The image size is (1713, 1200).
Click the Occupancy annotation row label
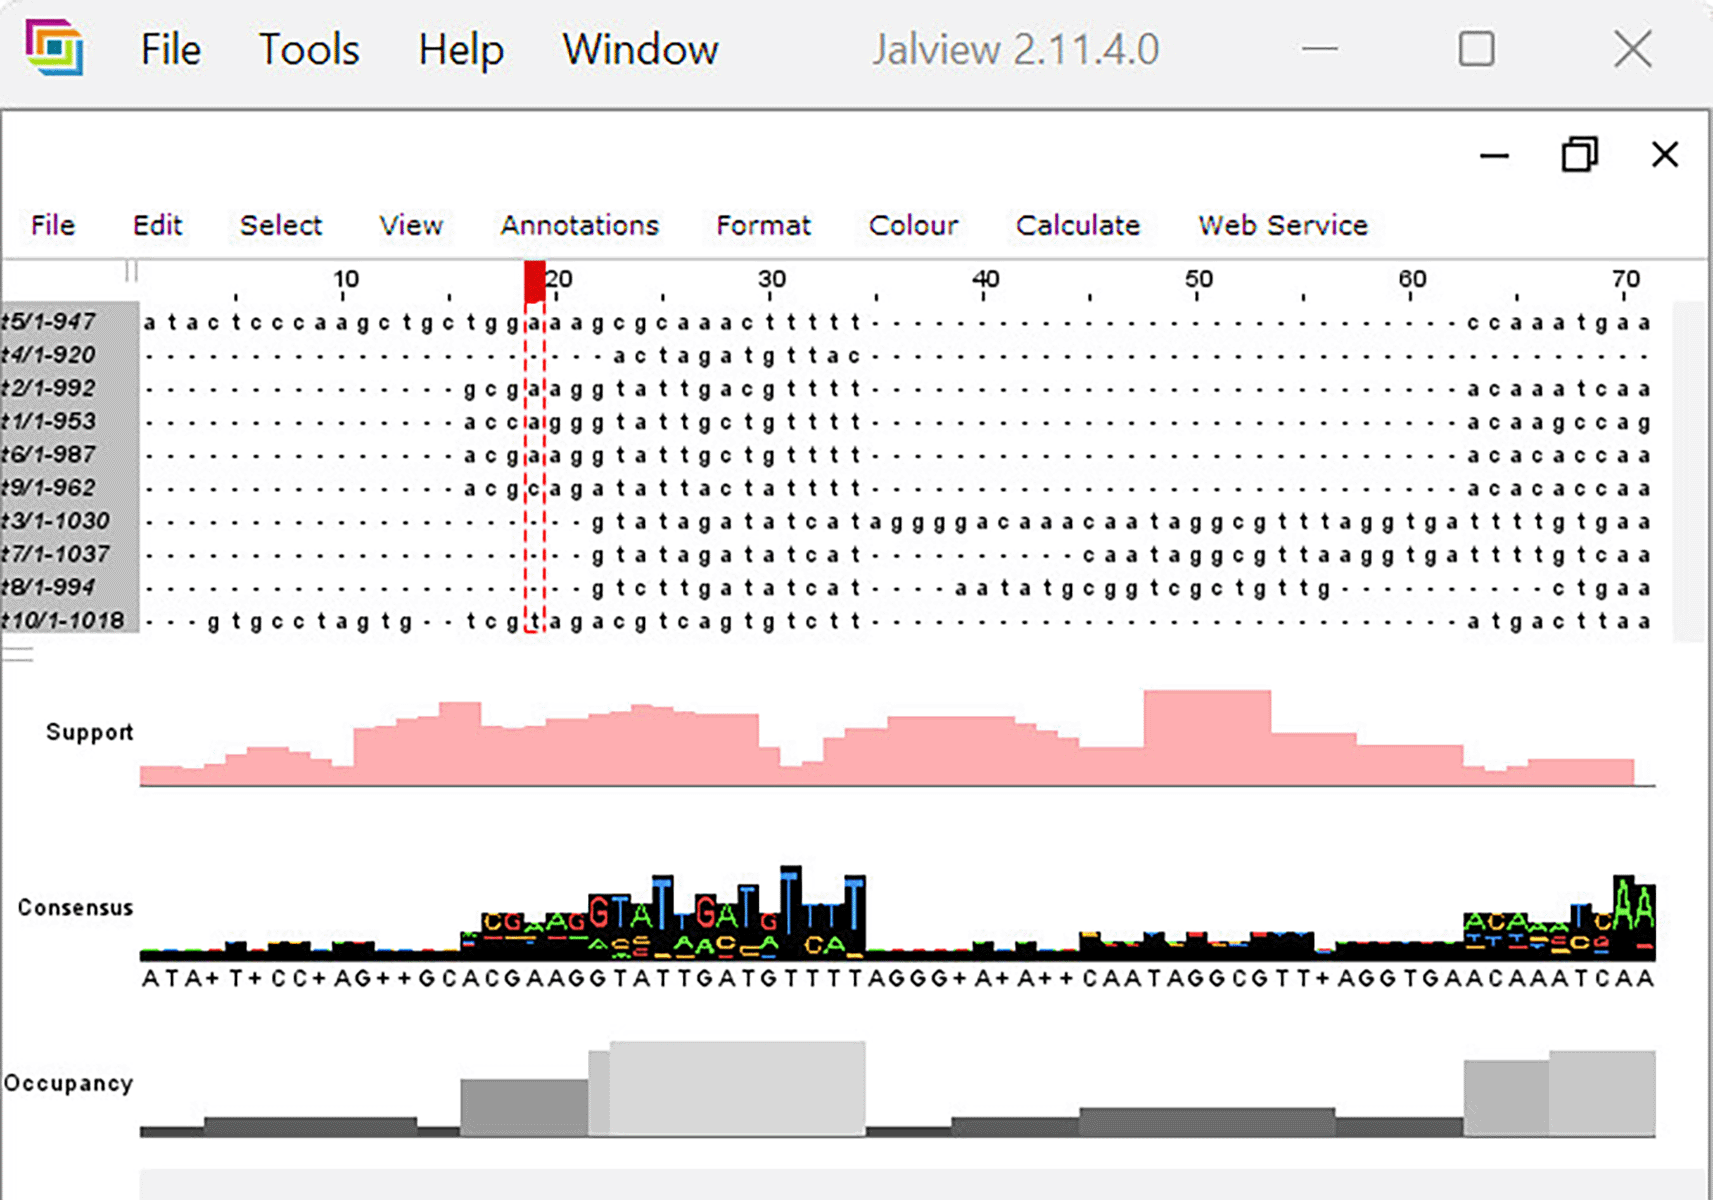68,1083
